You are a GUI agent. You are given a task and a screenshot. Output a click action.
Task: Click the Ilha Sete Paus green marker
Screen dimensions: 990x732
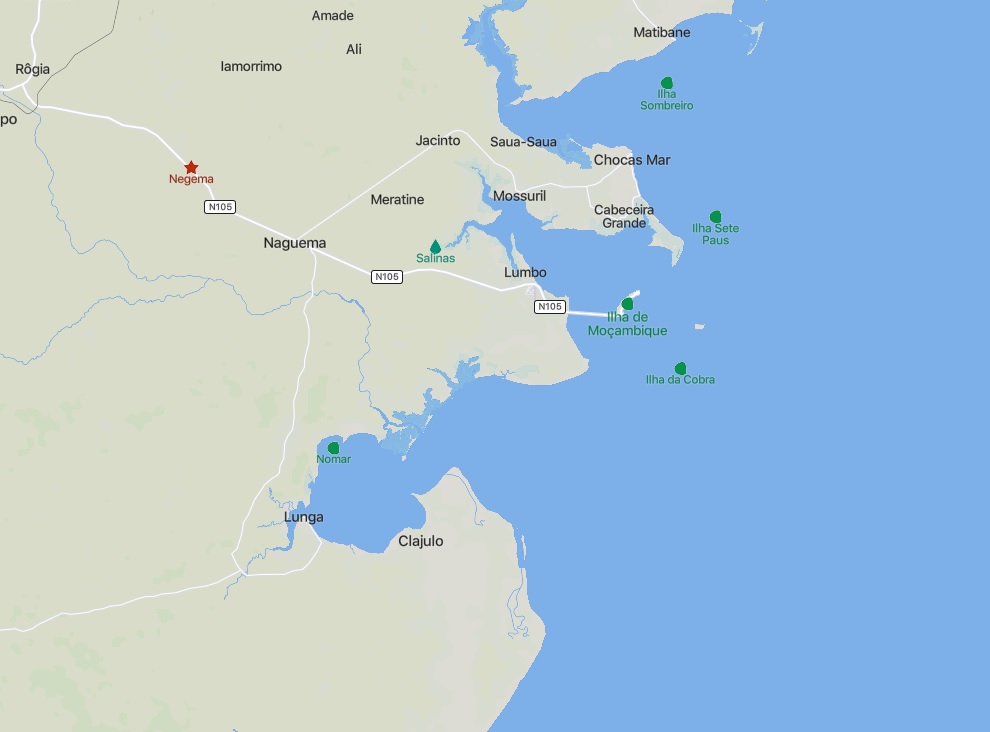(x=715, y=217)
